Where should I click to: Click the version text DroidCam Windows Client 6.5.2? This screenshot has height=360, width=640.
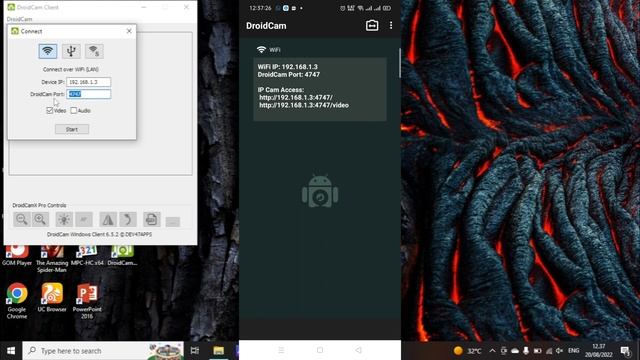pos(99,234)
